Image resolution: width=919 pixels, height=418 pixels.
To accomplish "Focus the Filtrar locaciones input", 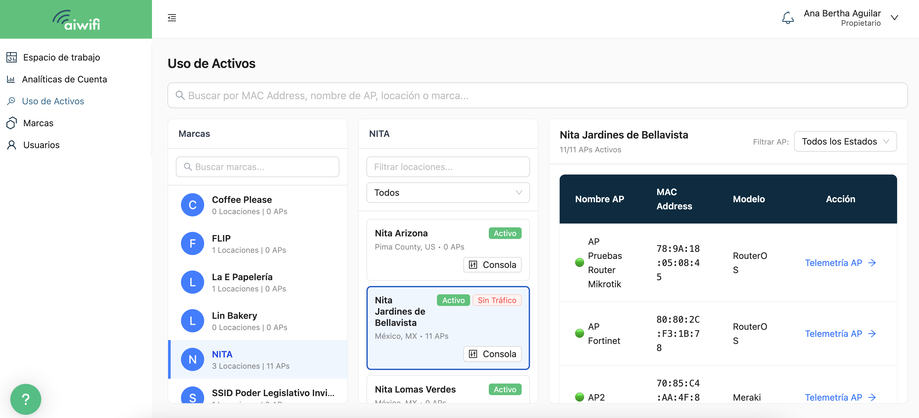I will point(448,167).
